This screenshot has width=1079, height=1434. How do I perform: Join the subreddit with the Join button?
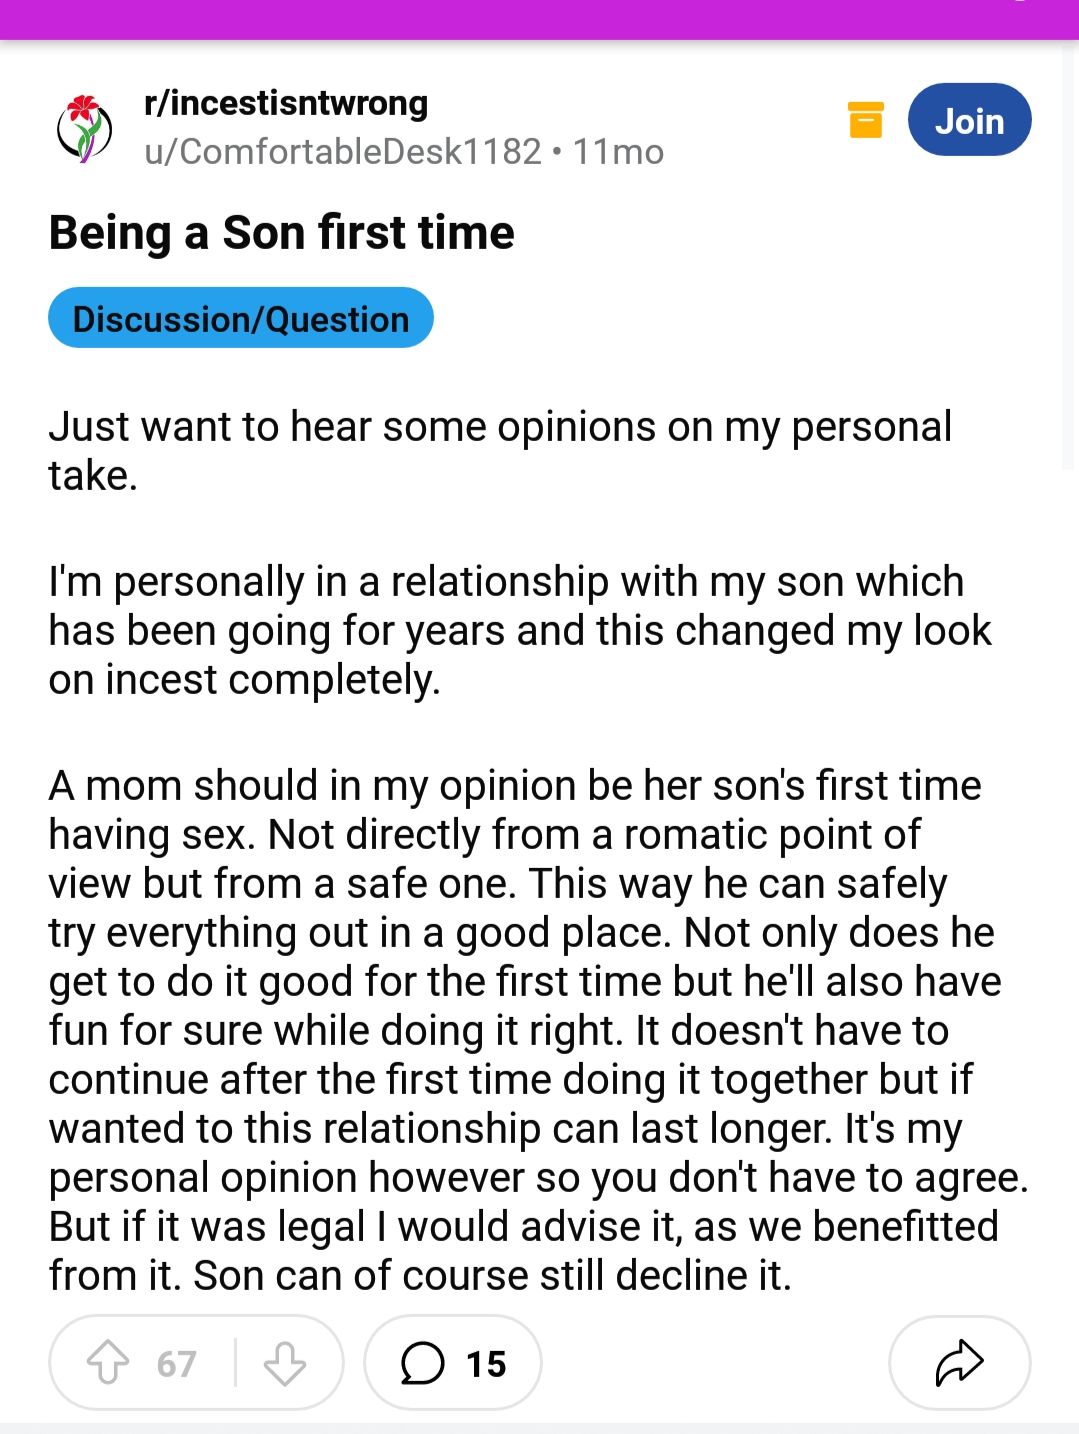pos(969,120)
